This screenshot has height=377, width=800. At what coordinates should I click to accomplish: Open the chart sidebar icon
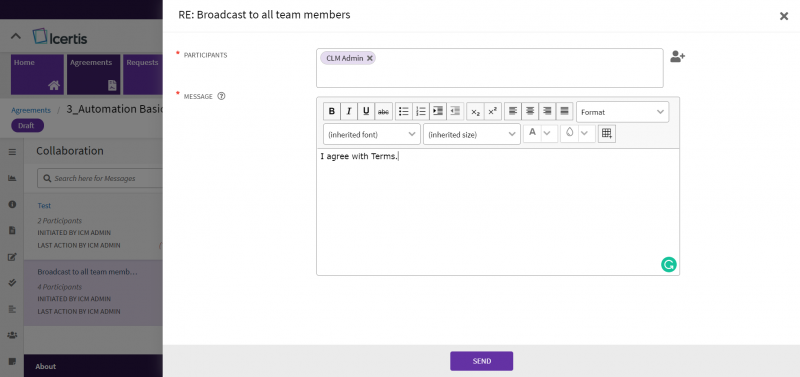12,178
